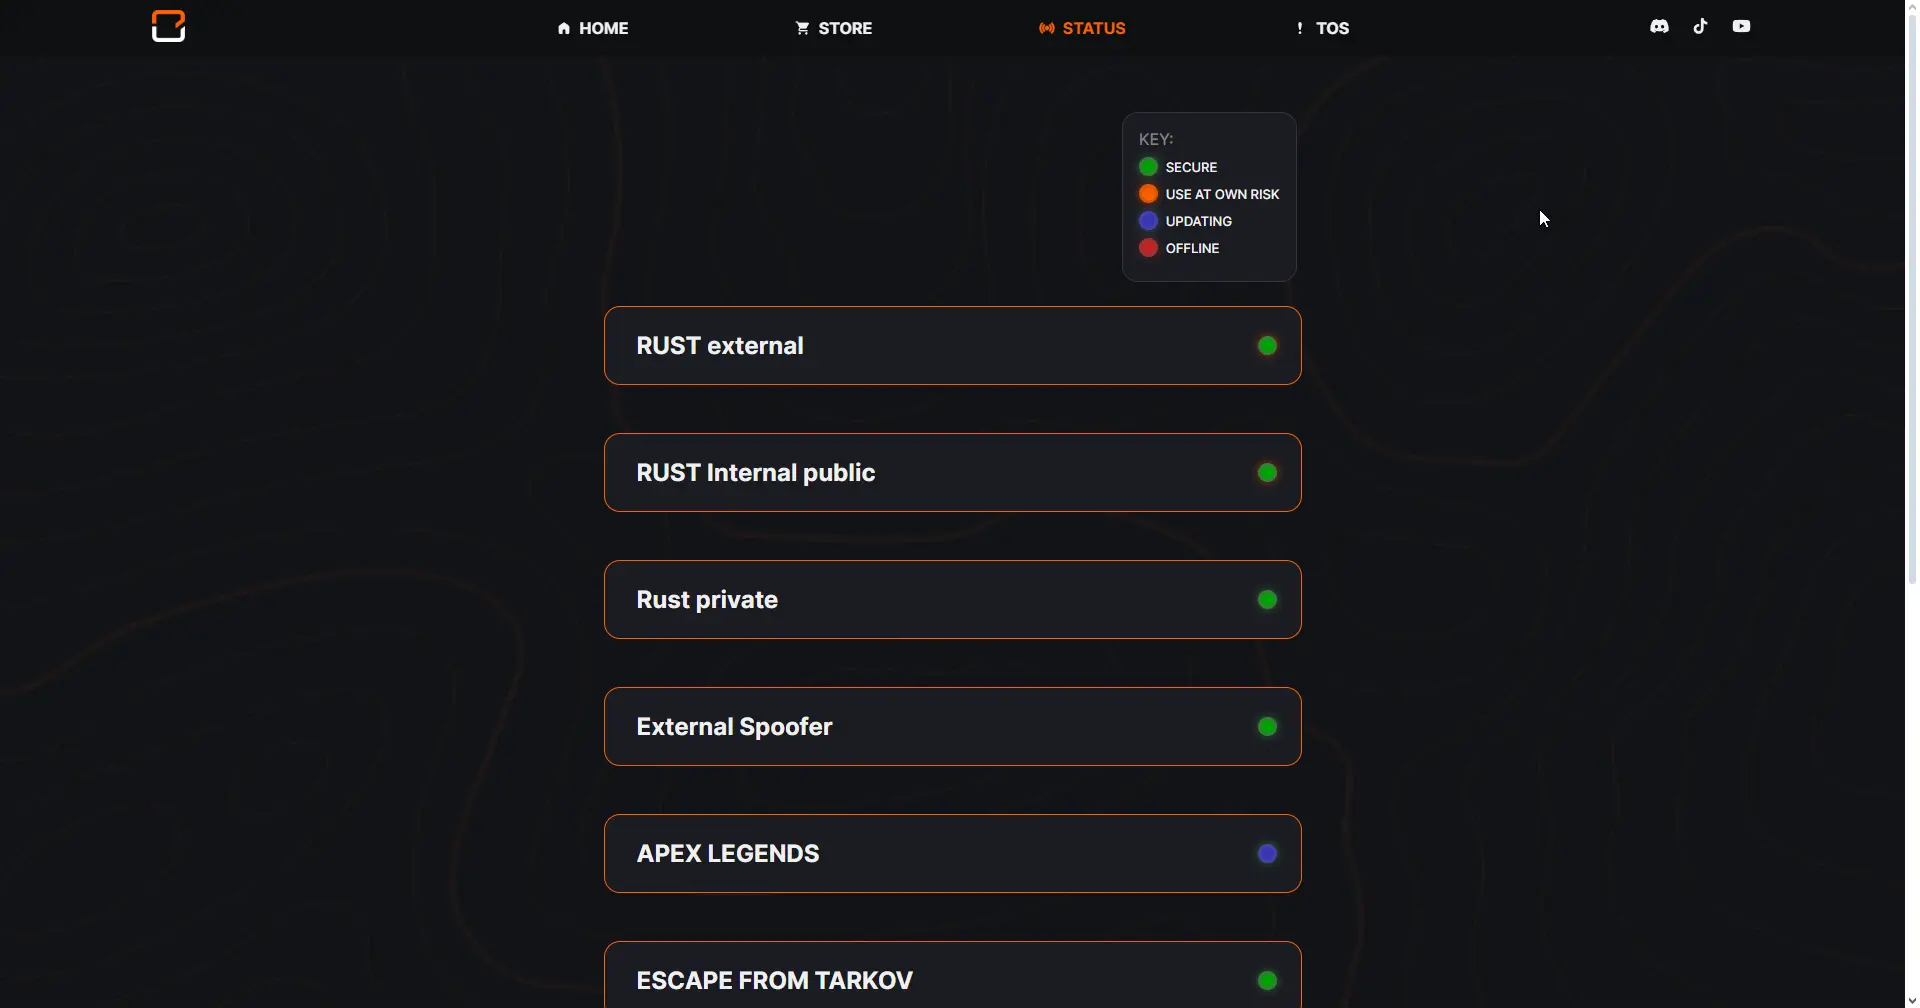
Task: Open the TOS page
Action: click(1323, 28)
